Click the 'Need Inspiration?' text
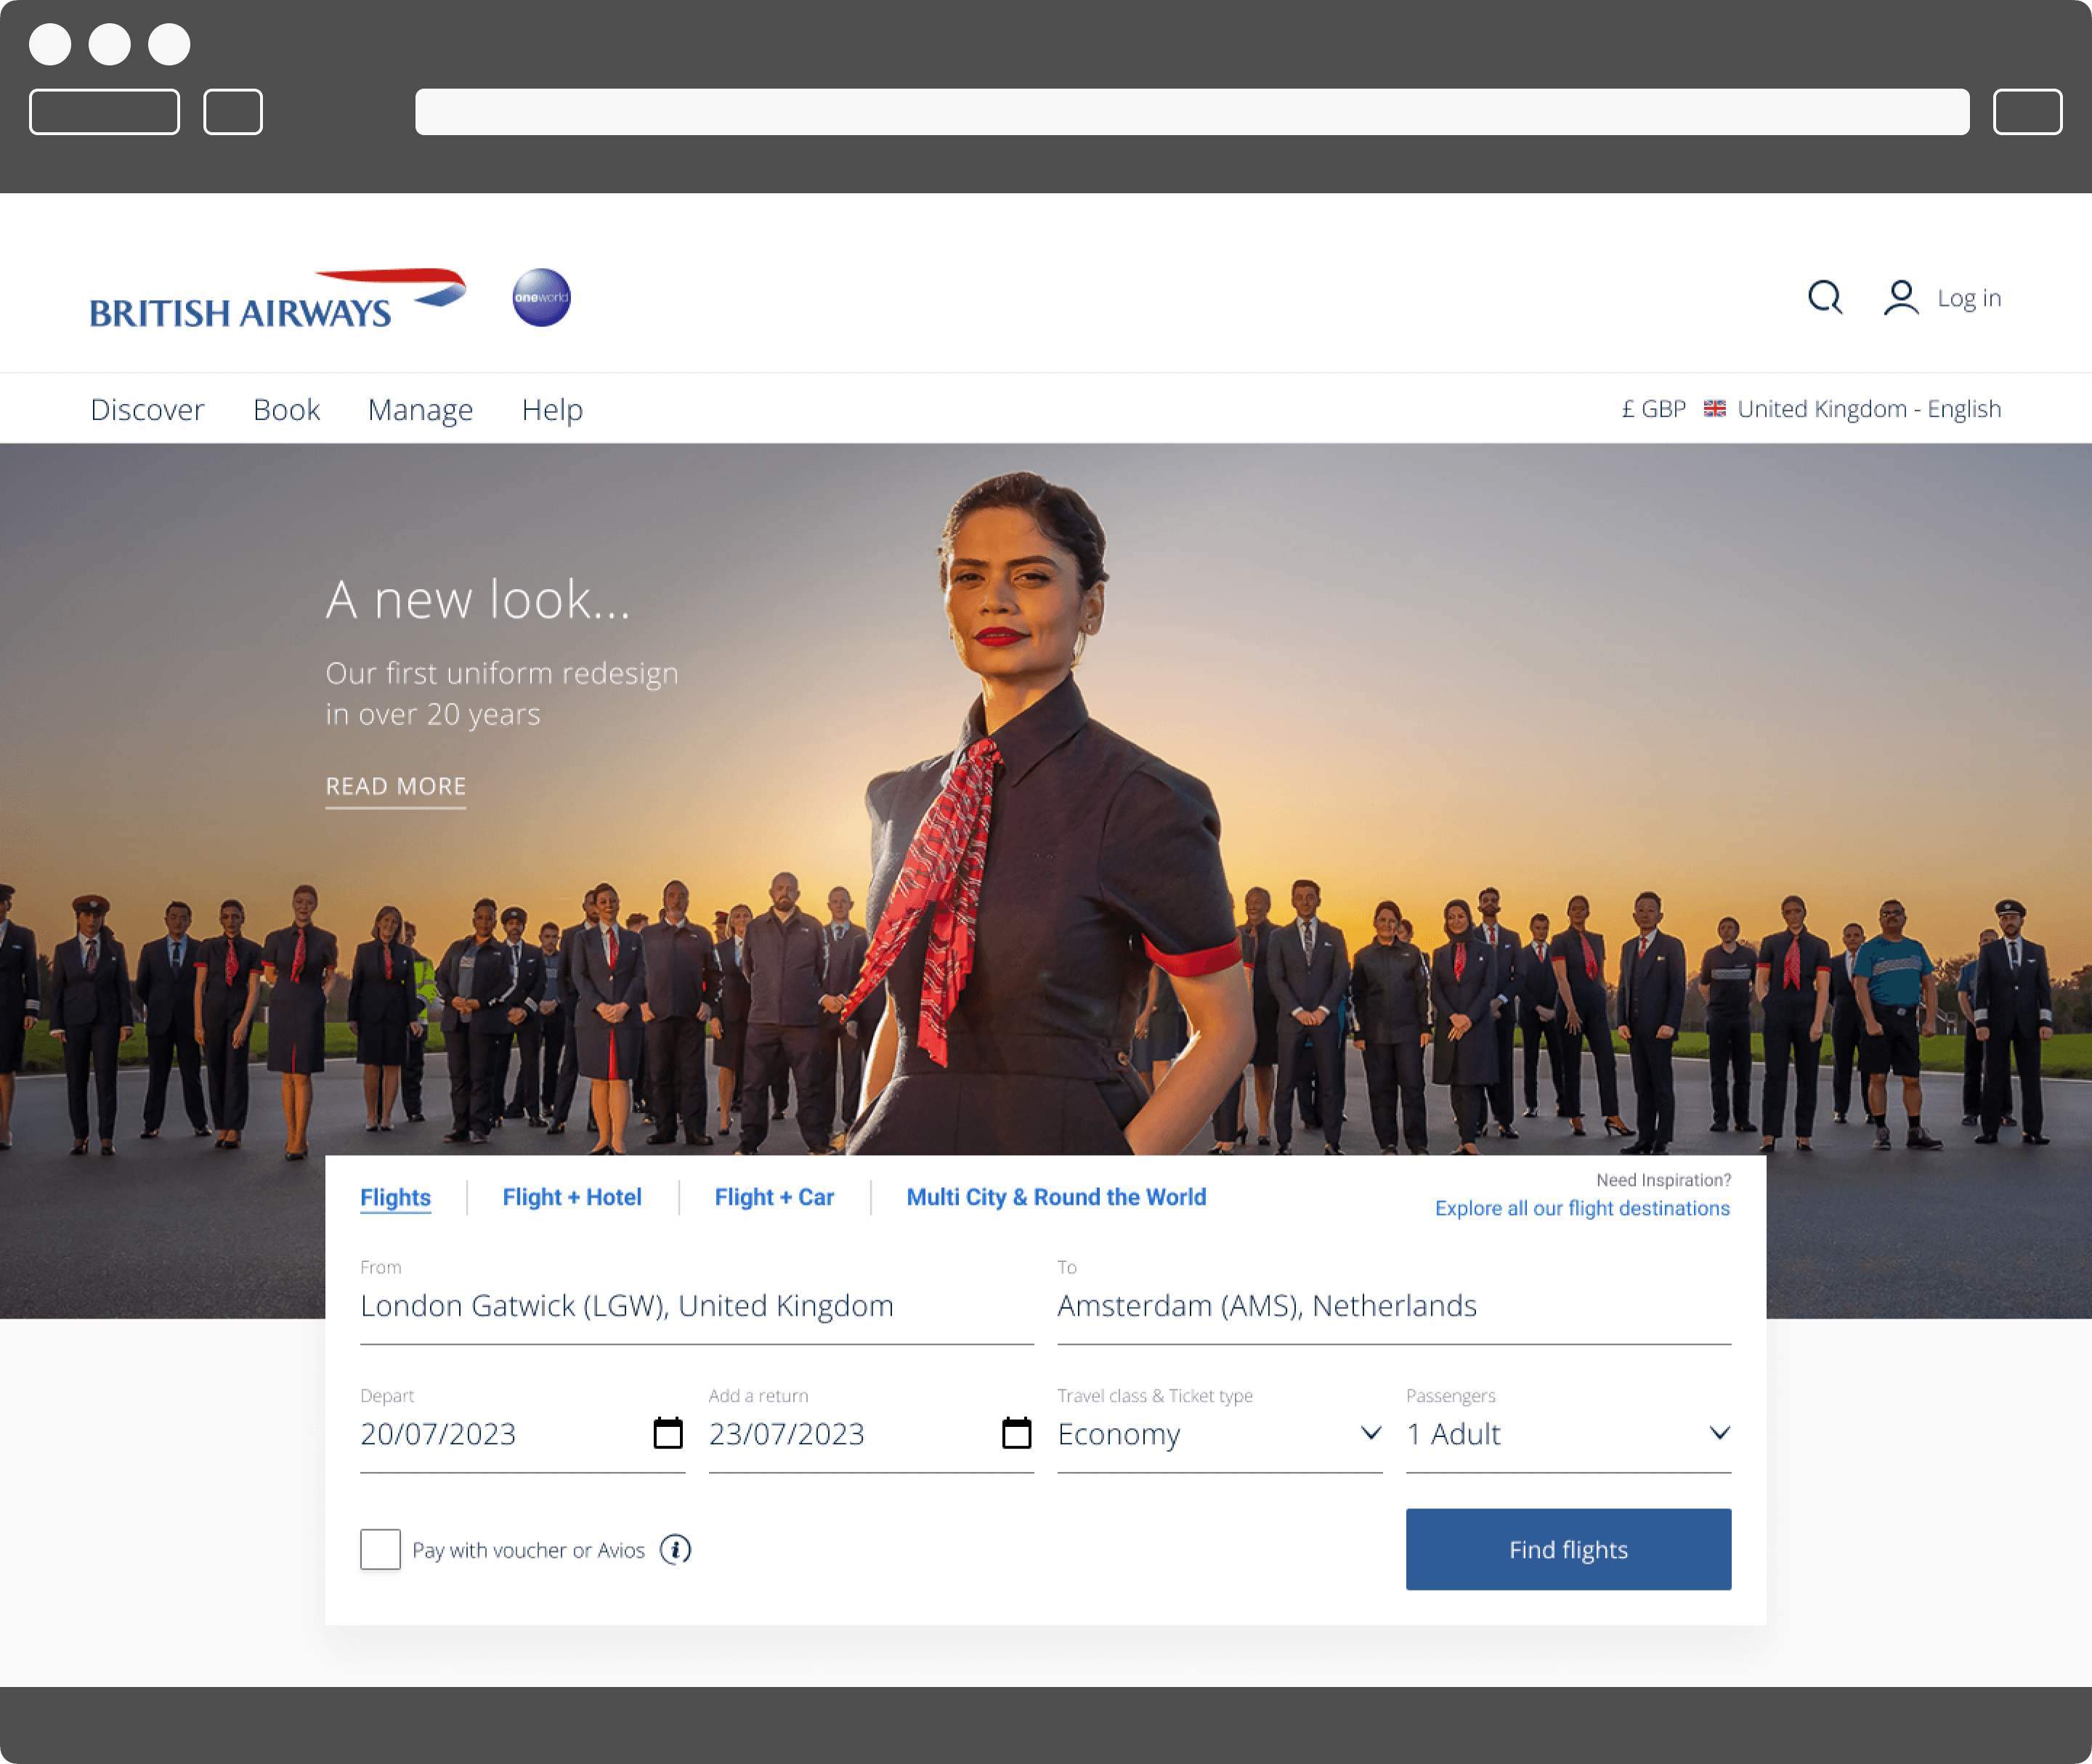 (x=1664, y=1180)
